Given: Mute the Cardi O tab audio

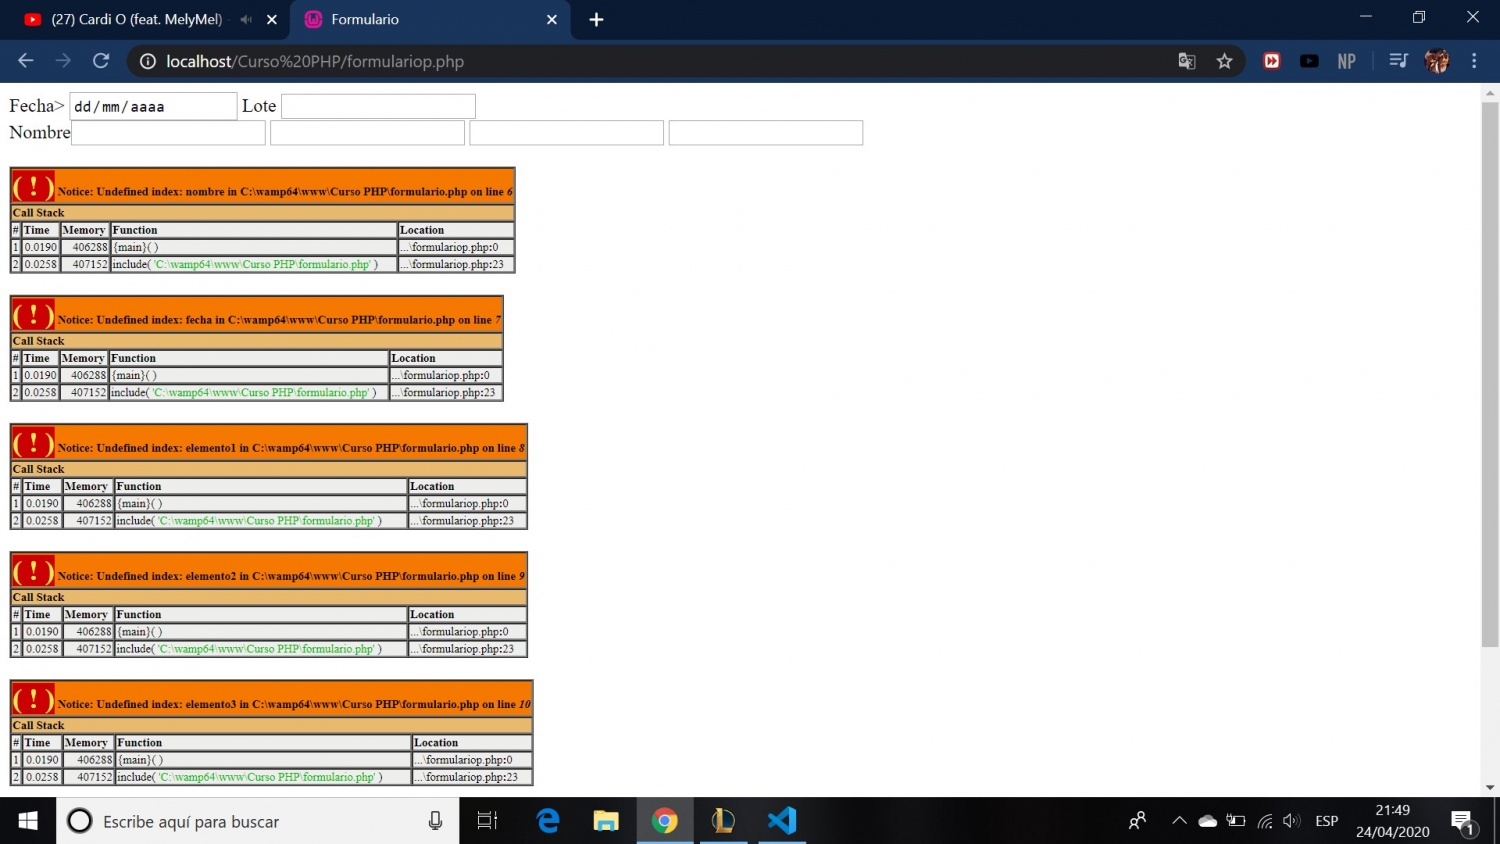Looking at the screenshot, I should click(x=246, y=19).
